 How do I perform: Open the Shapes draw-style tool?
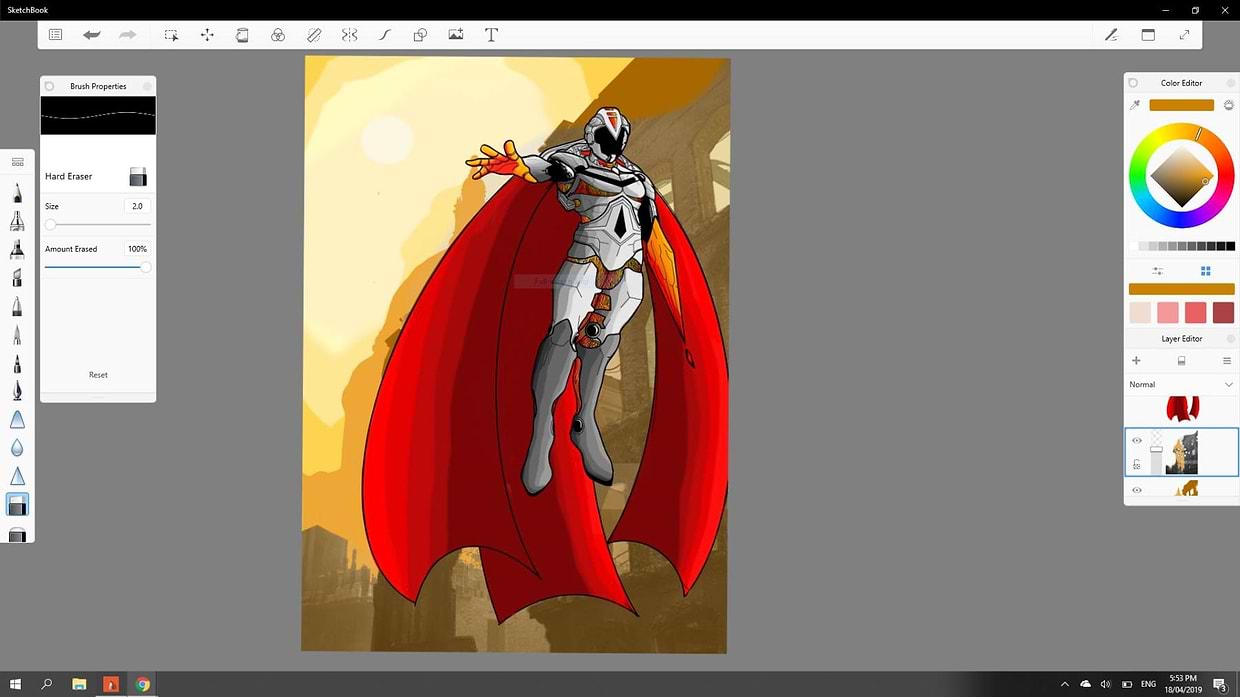[420, 35]
